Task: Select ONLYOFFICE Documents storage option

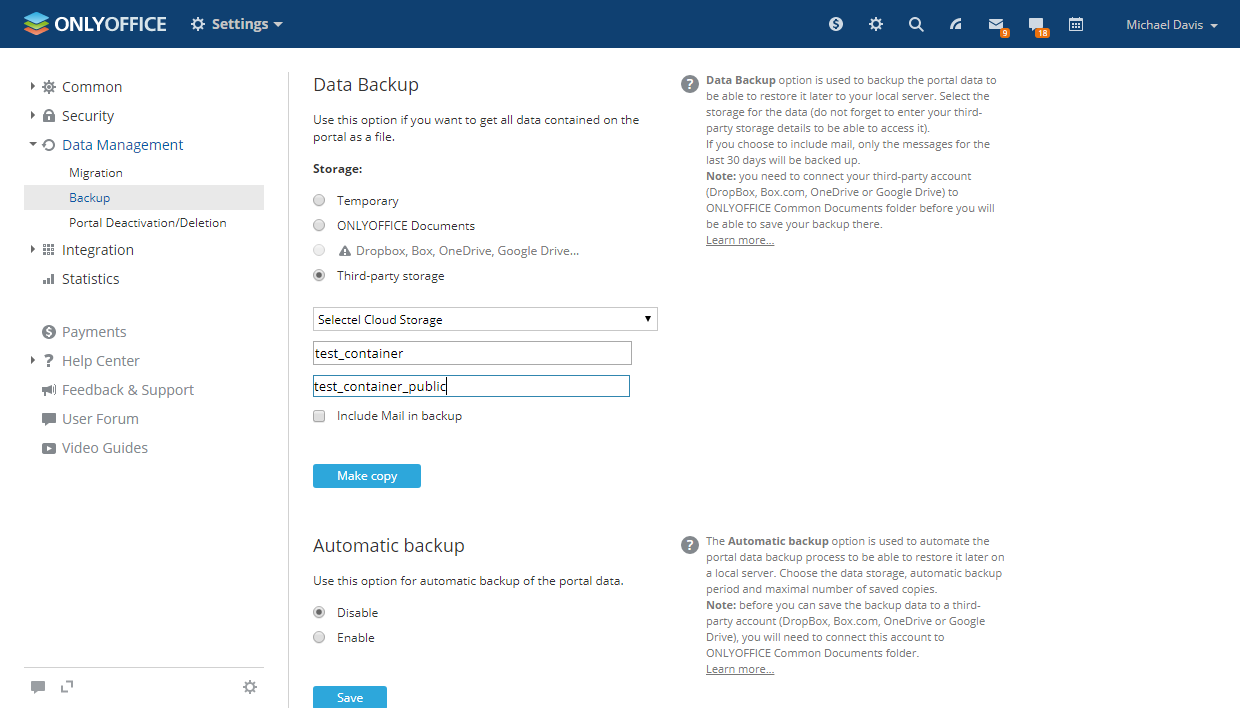Action: pyautogui.click(x=319, y=226)
